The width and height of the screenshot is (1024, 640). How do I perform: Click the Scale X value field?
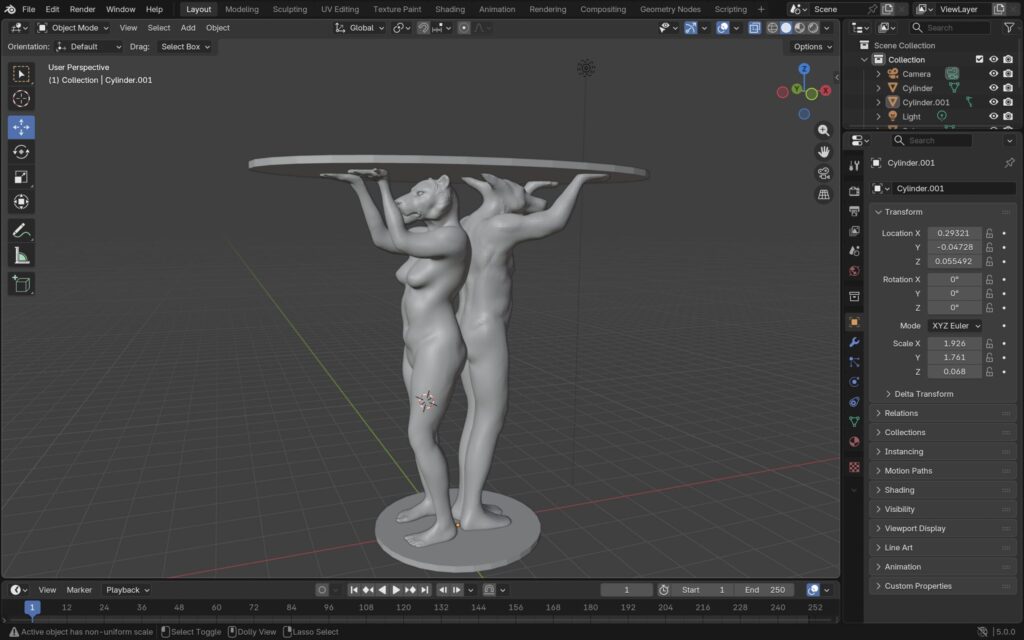click(954, 343)
